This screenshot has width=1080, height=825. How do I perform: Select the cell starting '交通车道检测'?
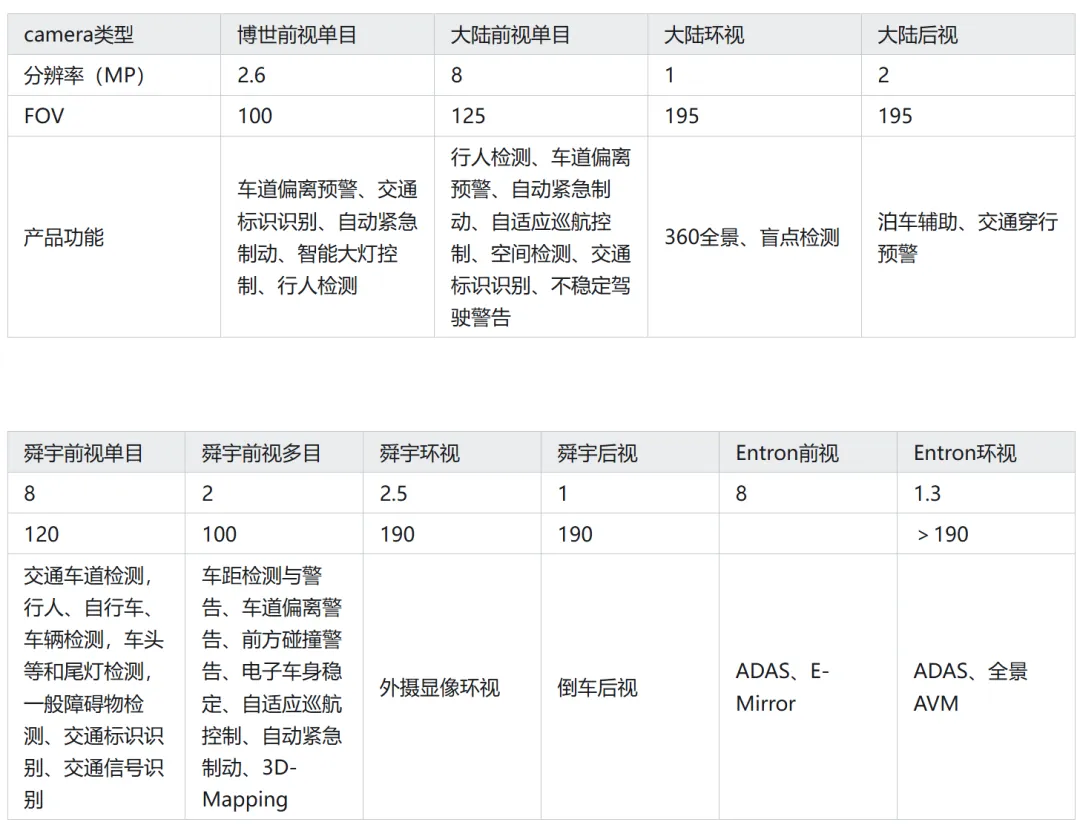[x=96, y=687]
